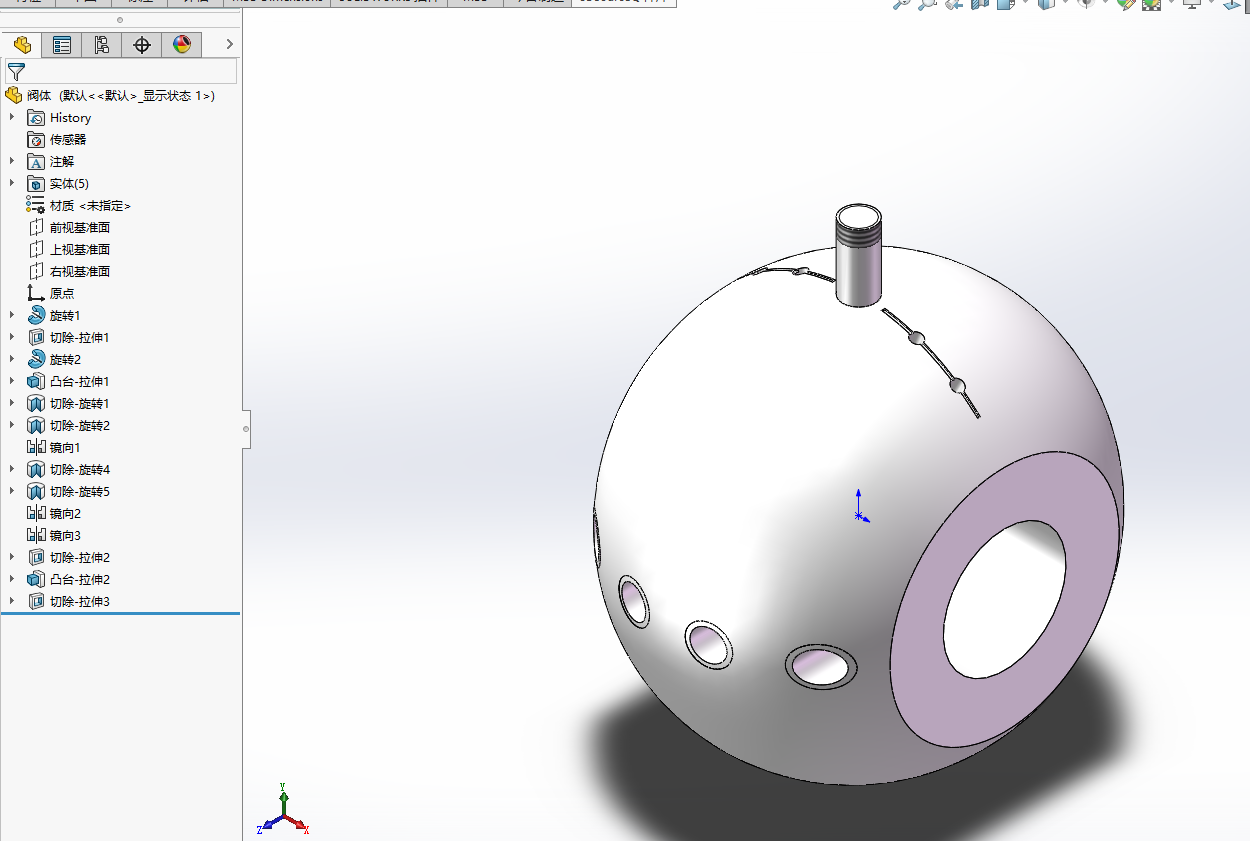This screenshot has width=1250, height=841.
Task: Select the 镜向3 mirror feature icon
Action: pyautogui.click(x=36, y=536)
